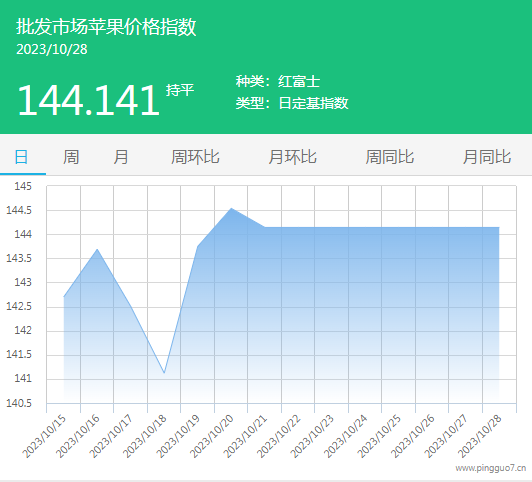The image size is (532, 482).
Task: Click the 2023/10/18 low point on chart
Action: click(164, 373)
